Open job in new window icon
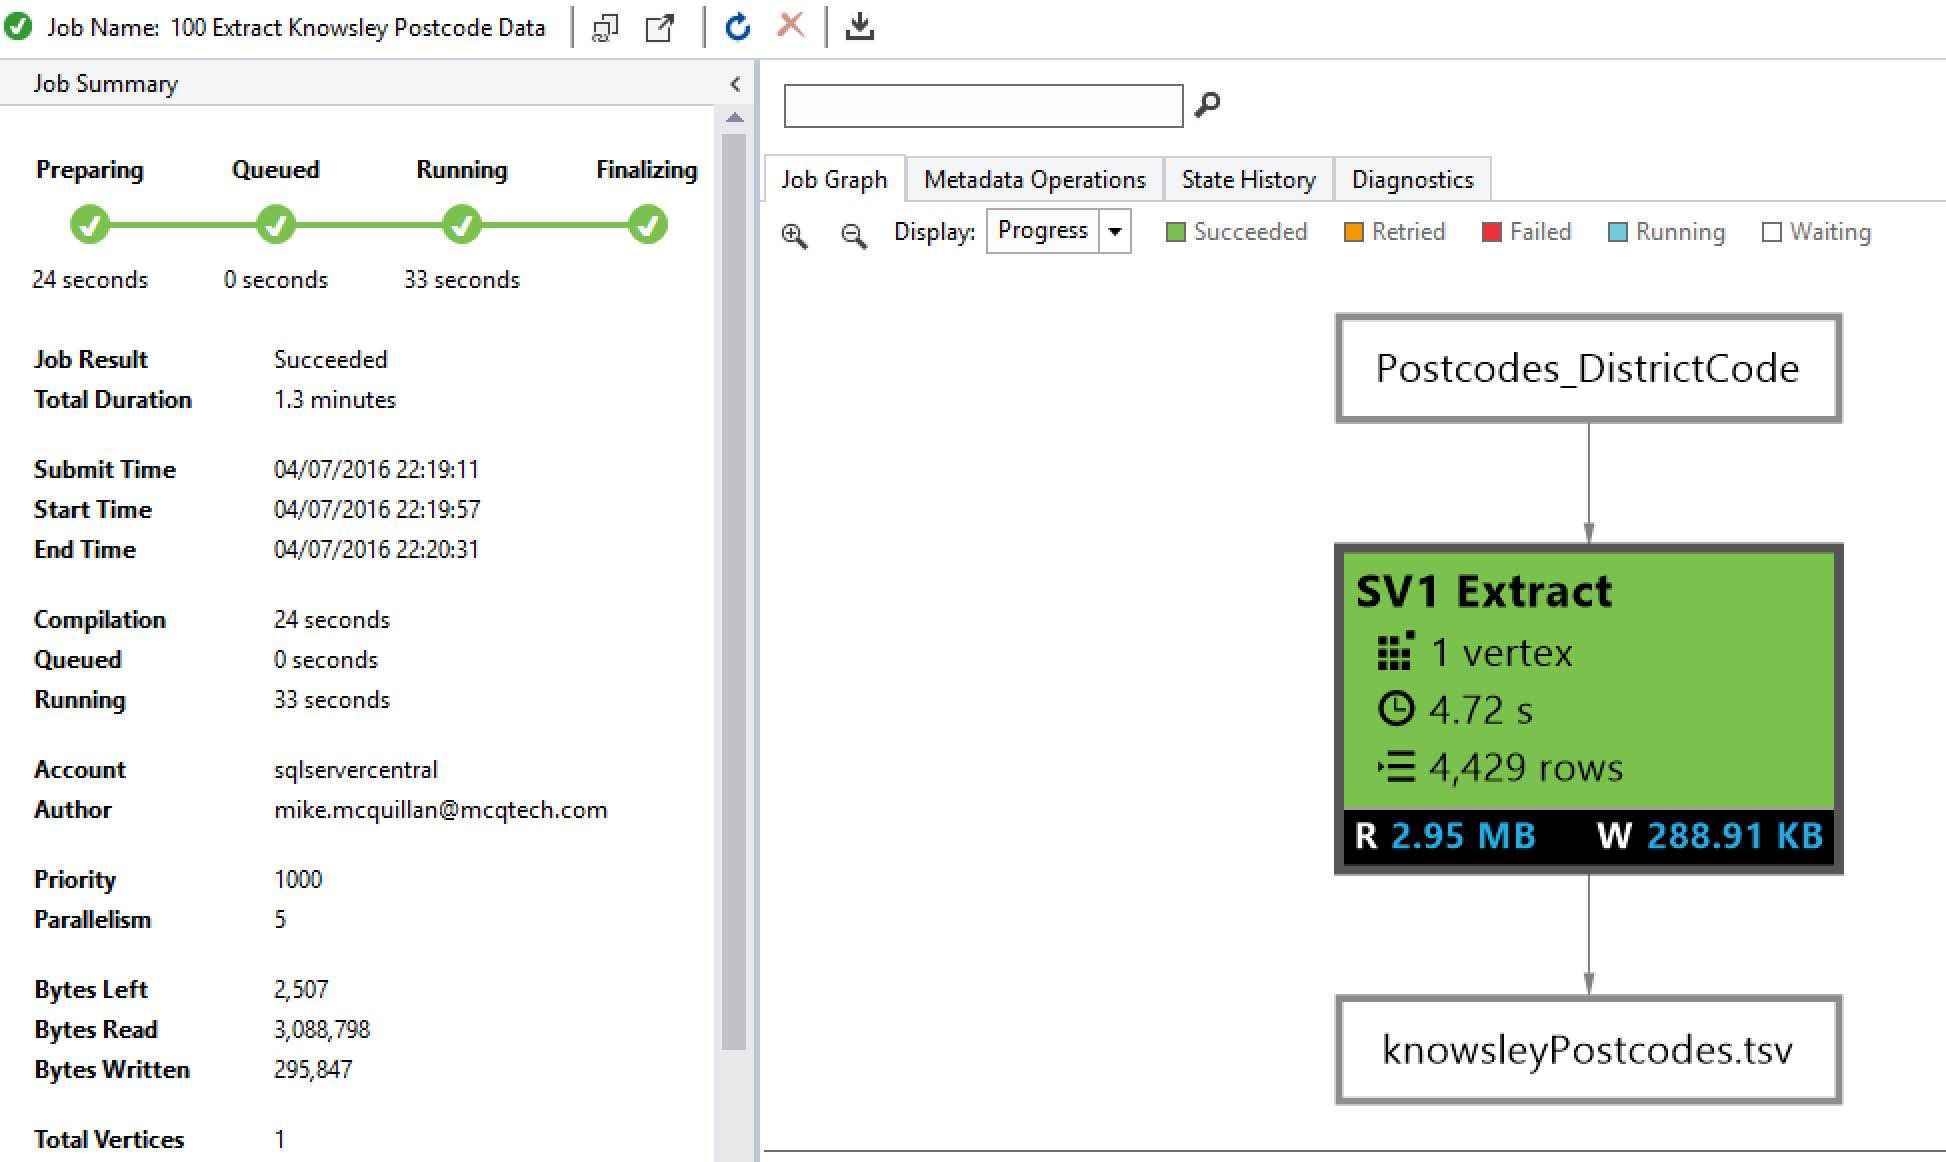The width and height of the screenshot is (1946, 1162). click(659, 28)
